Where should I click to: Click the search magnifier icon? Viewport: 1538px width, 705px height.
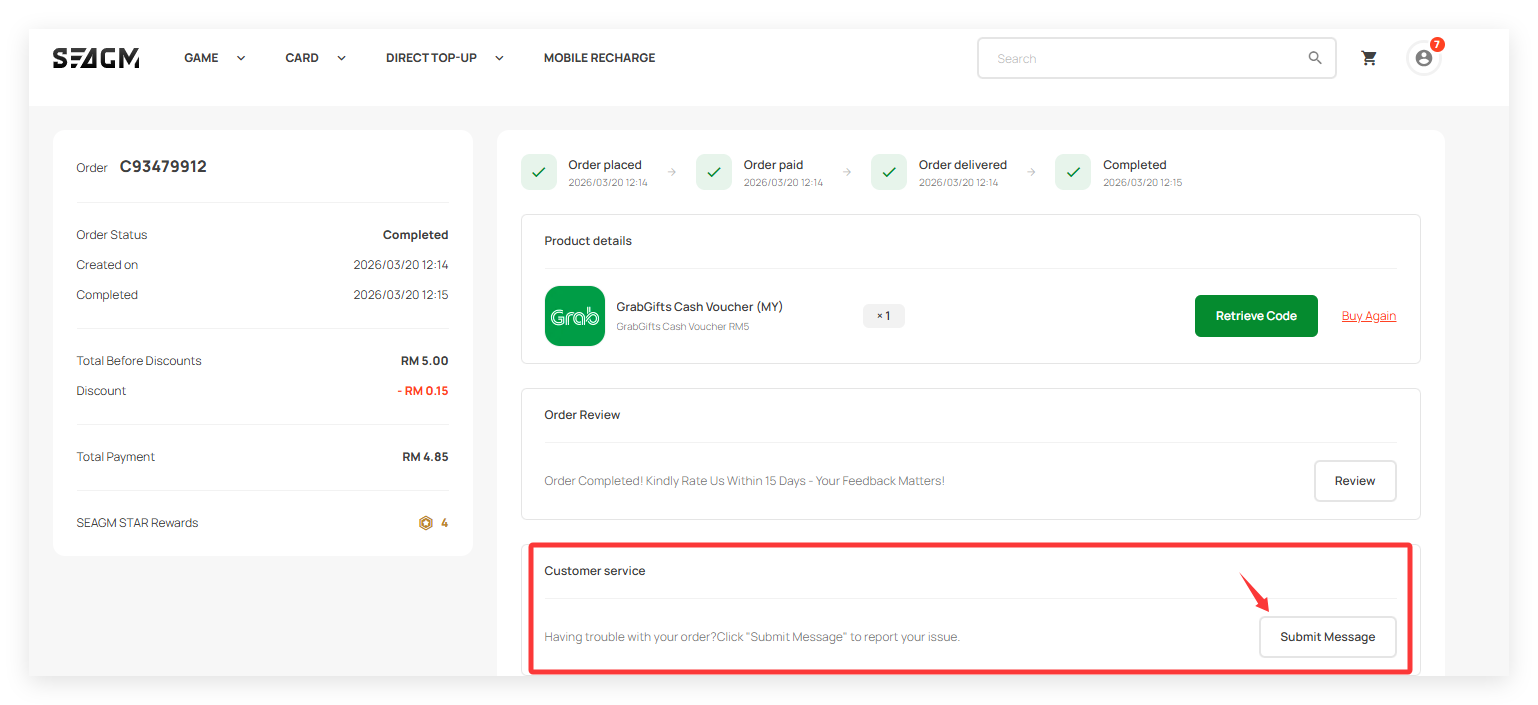pyautogui.click(x=1315, y=58)
